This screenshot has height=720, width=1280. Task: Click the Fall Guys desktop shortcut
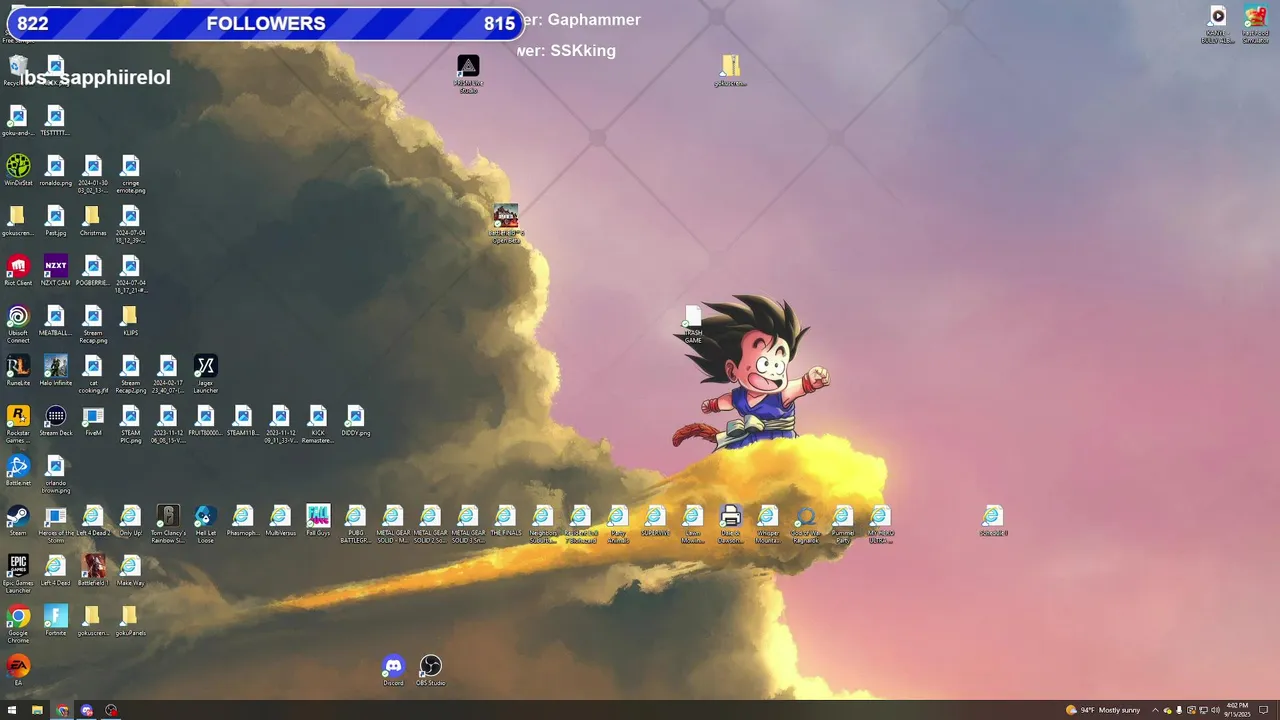(318, 521)
